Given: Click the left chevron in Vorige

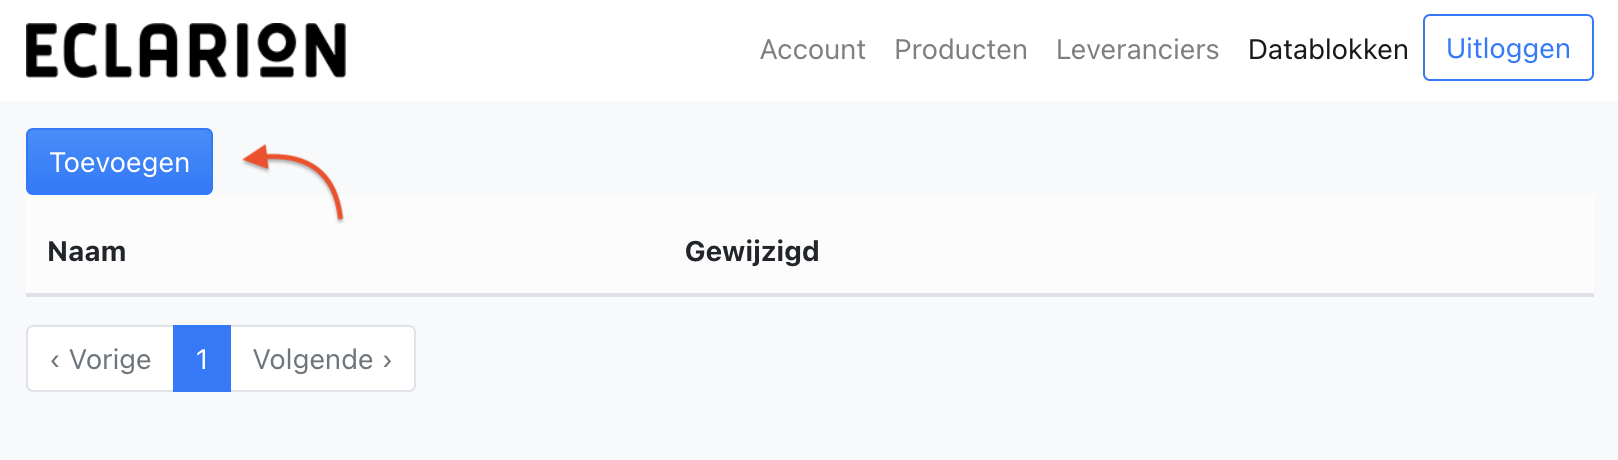Looking at the screenshot, I should pyautogui.click(x=55, y=360).
